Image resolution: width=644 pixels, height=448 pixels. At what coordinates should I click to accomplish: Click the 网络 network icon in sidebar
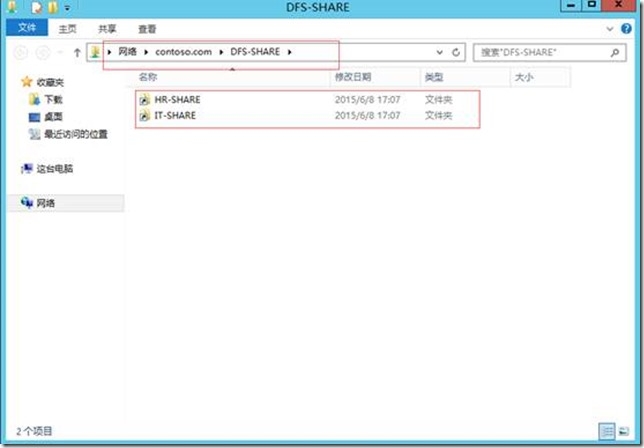pyautogui.click(x=27, y=202)
